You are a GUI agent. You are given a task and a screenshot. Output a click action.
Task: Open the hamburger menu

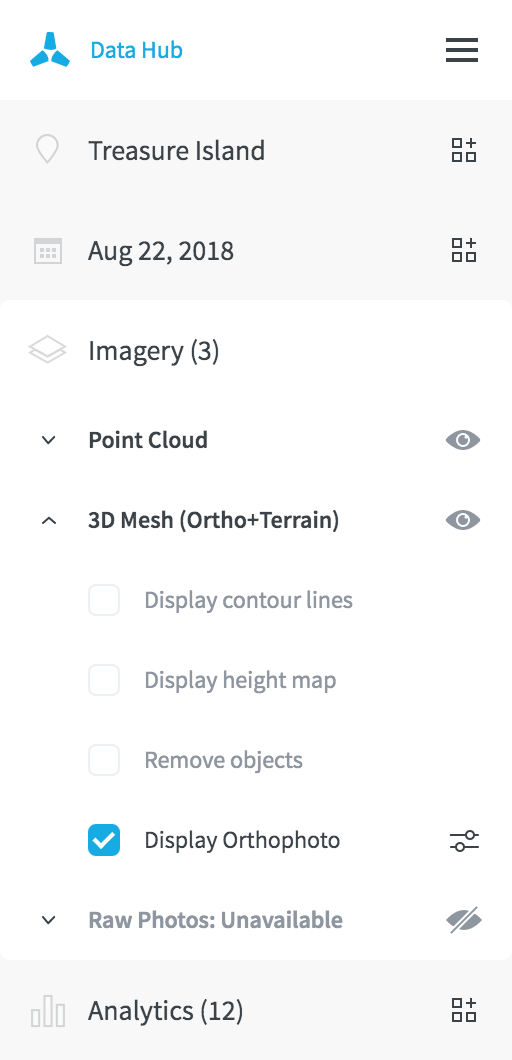(x=462, y=50)
